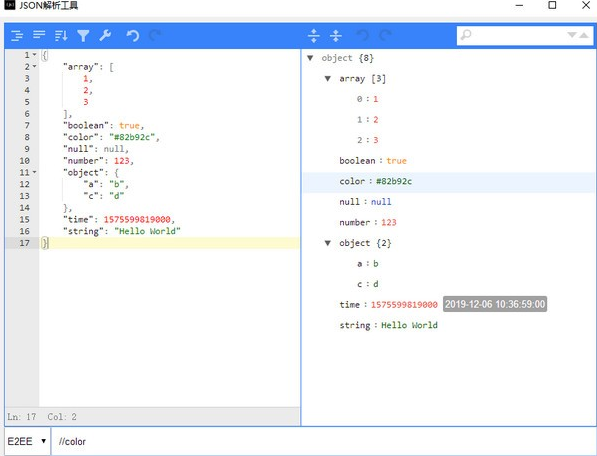This screenshot has width=597, height=456.
Task: Click the Col: 2 status bar text
Action: click(x=62, y=417)
